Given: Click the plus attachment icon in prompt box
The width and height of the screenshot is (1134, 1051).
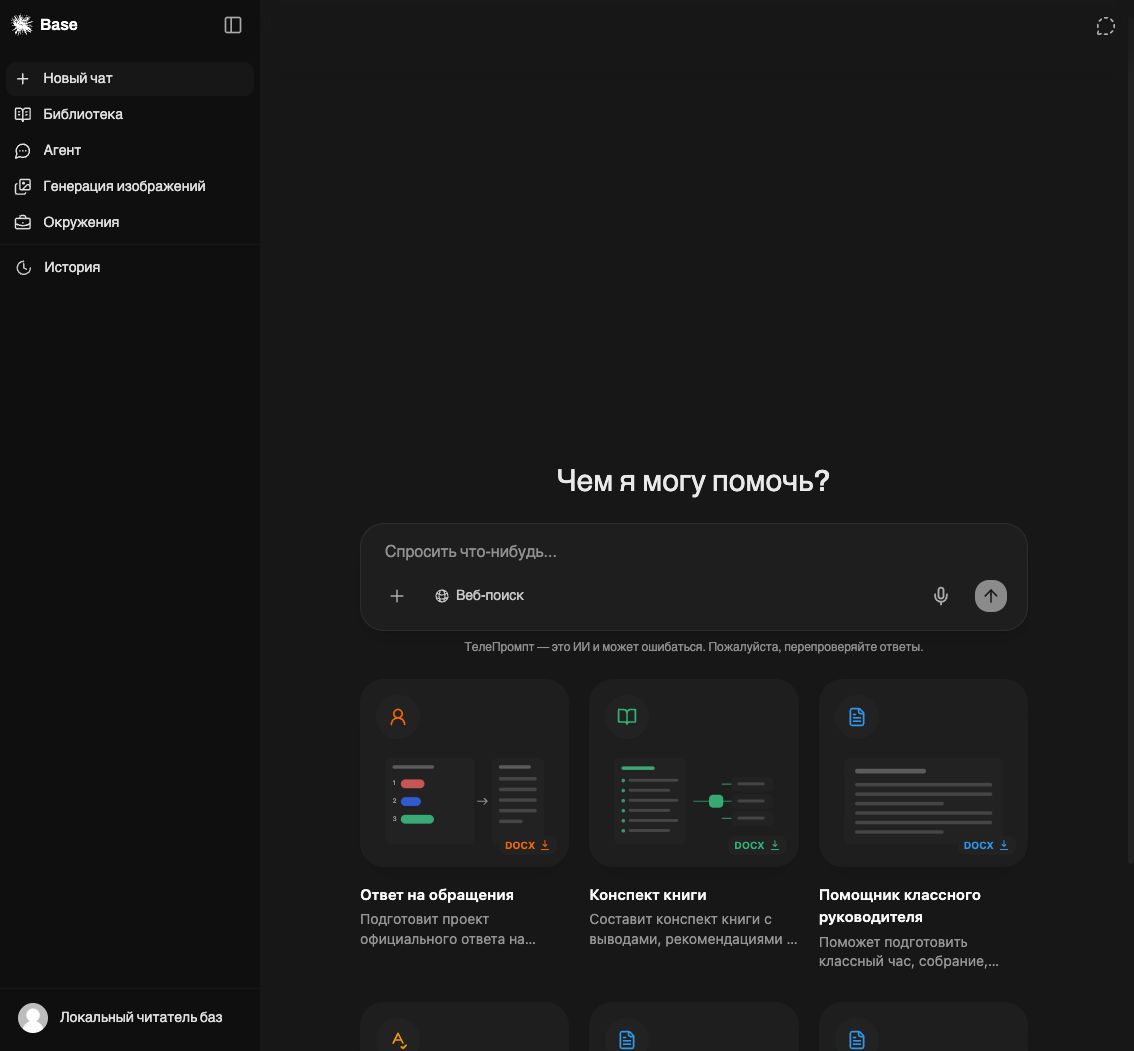Looking at the screenshot, I should pos(397,596).
